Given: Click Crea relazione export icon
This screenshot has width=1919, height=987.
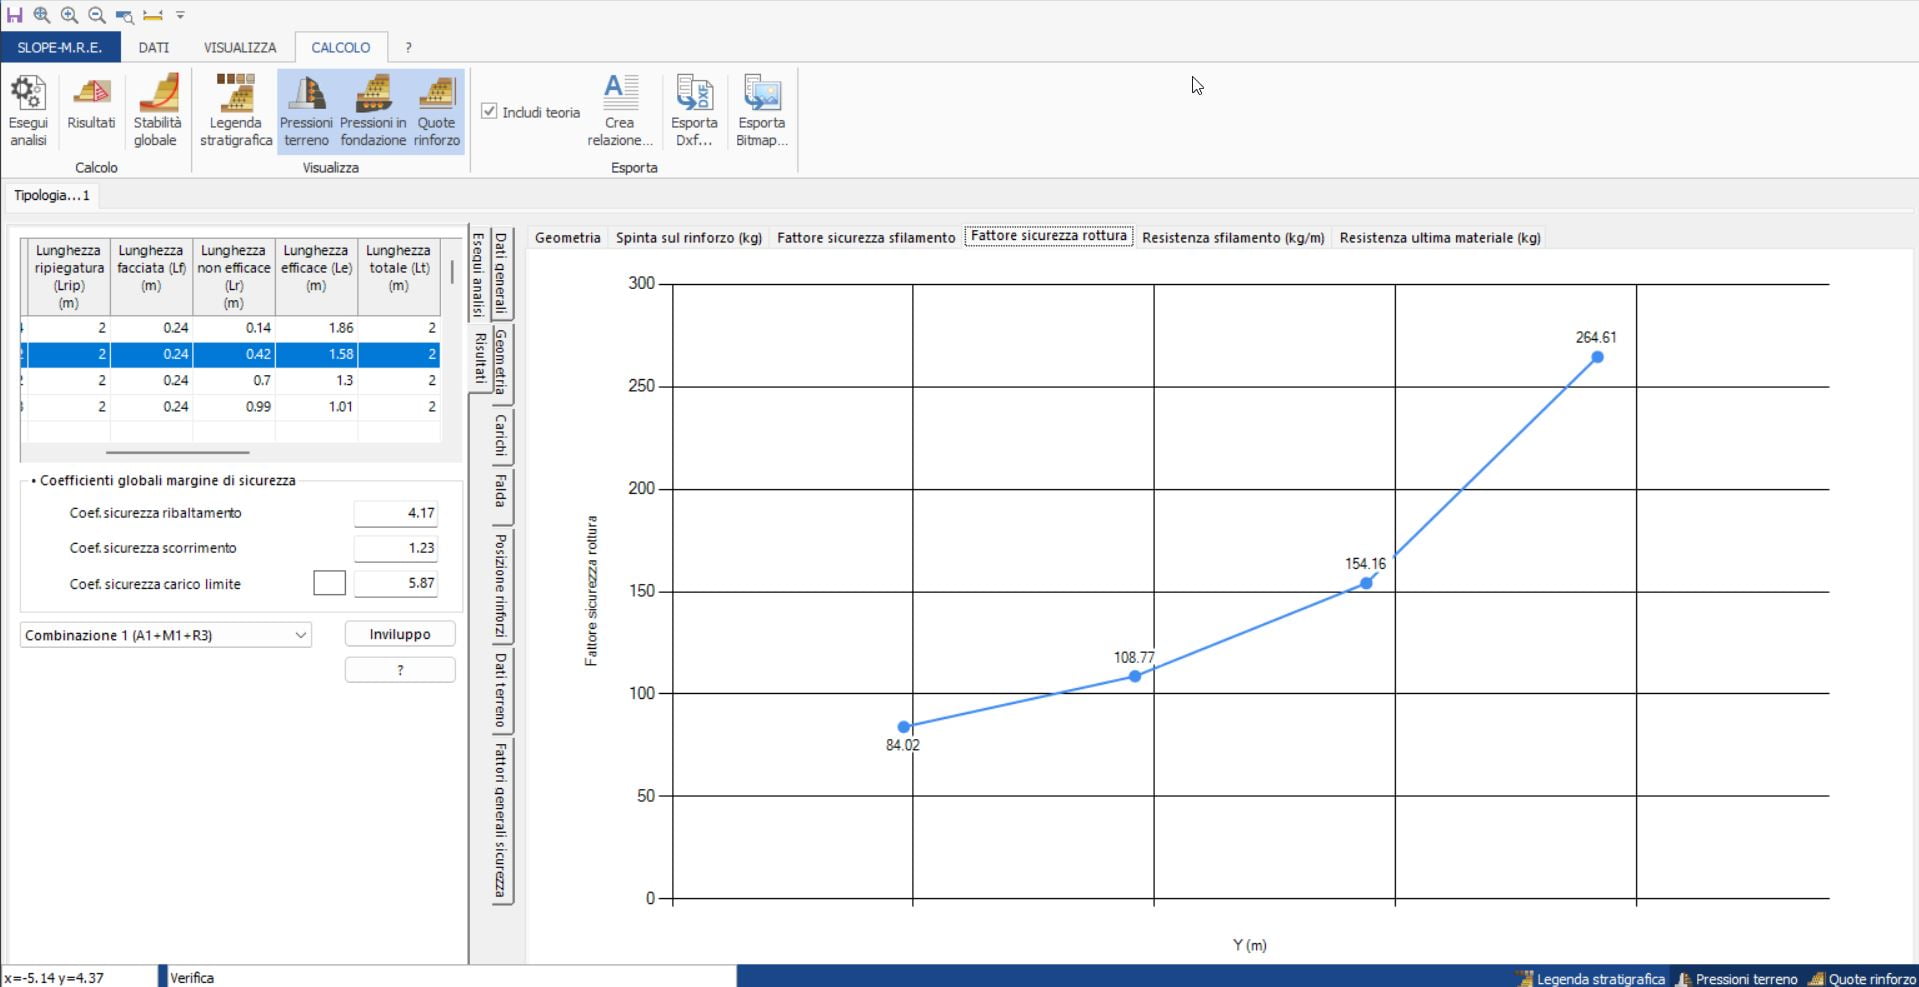Looking at the screenshot, I should pos(620,110).
